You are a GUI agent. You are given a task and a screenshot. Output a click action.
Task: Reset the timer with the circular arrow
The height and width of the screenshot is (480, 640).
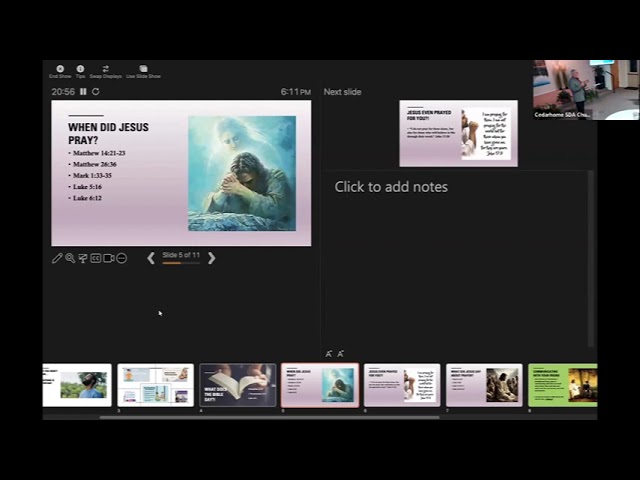point(96,91)
